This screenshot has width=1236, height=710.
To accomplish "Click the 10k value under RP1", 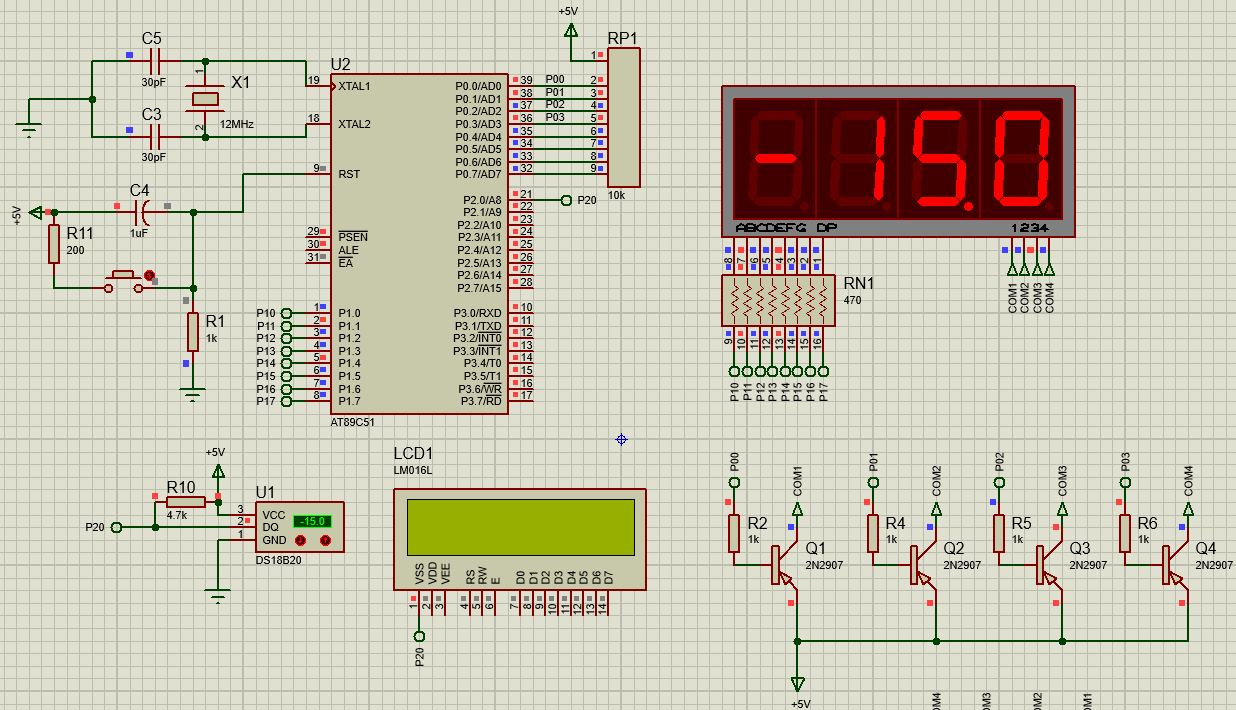I will 617,195.
